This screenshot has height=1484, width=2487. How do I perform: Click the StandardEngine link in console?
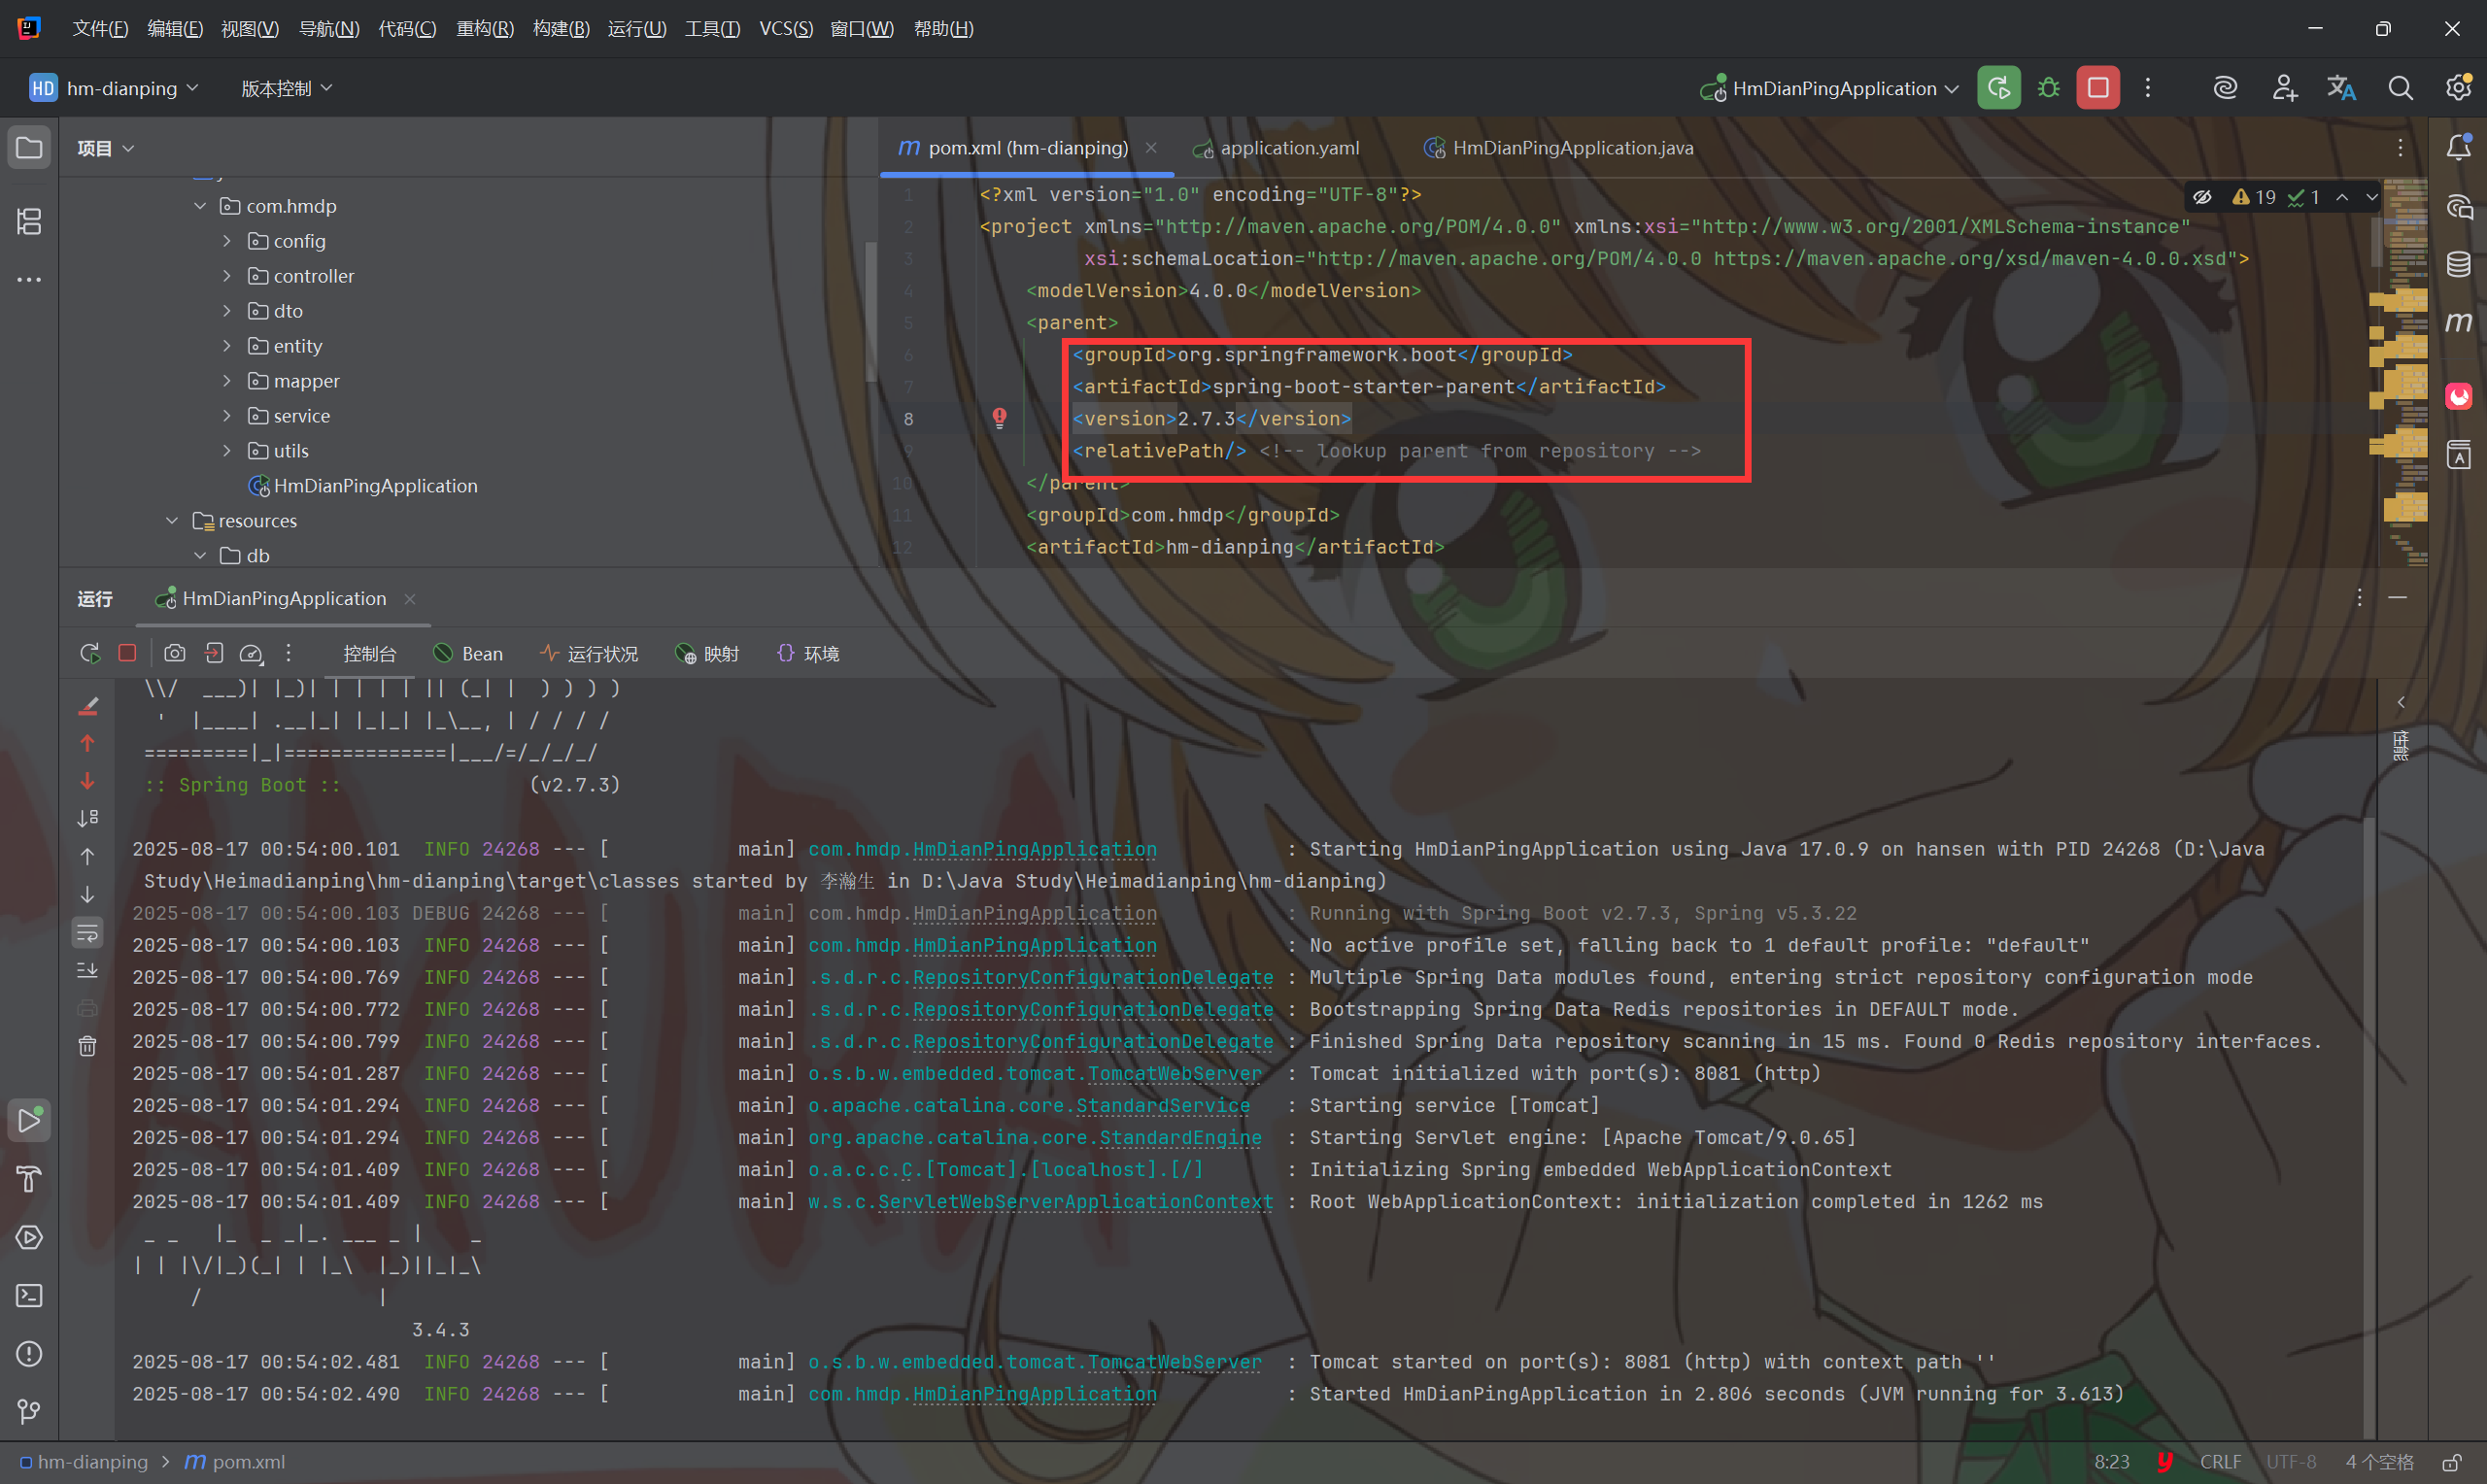click(x=1181, y=1137)
